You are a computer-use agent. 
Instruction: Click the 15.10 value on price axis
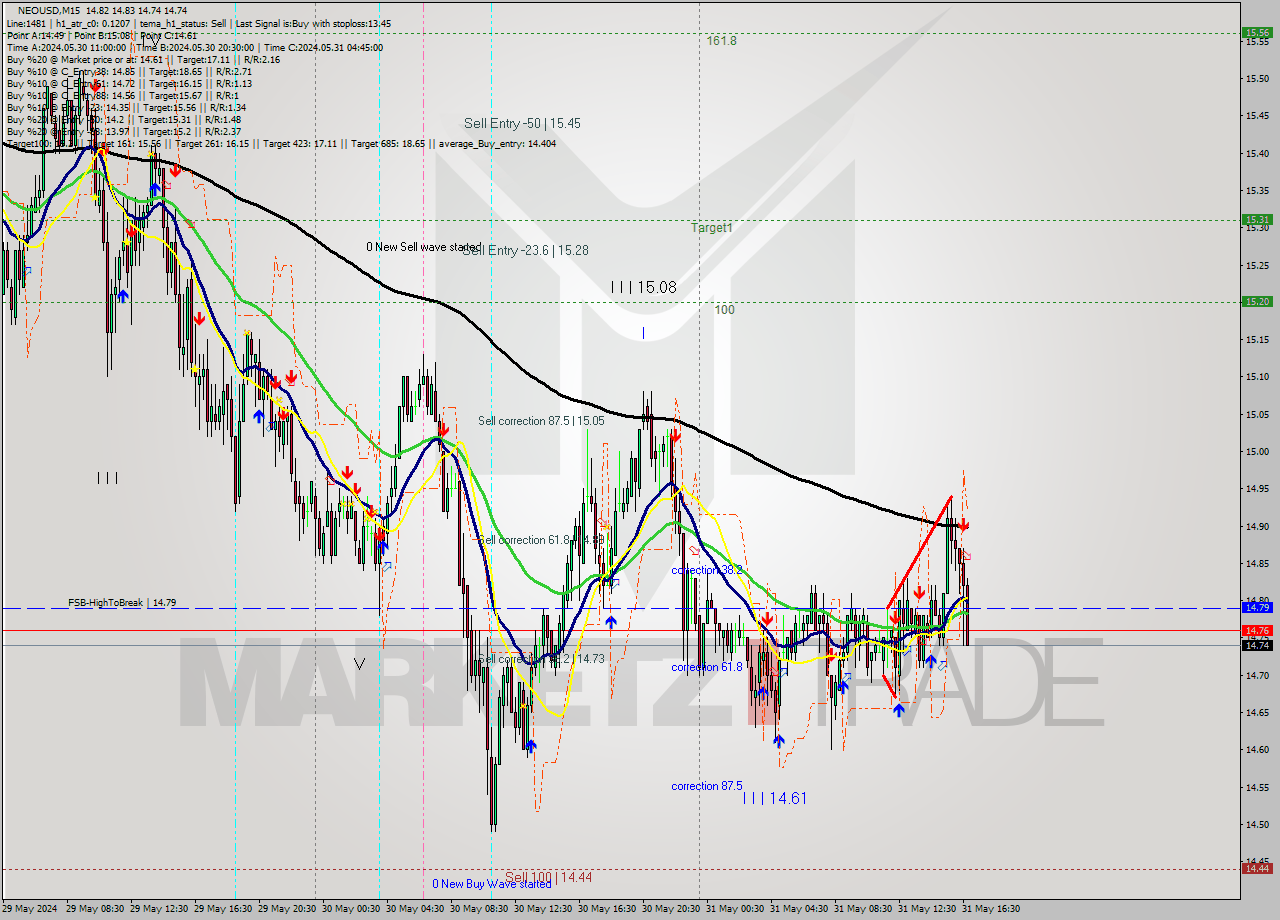tap(1257, 377)
